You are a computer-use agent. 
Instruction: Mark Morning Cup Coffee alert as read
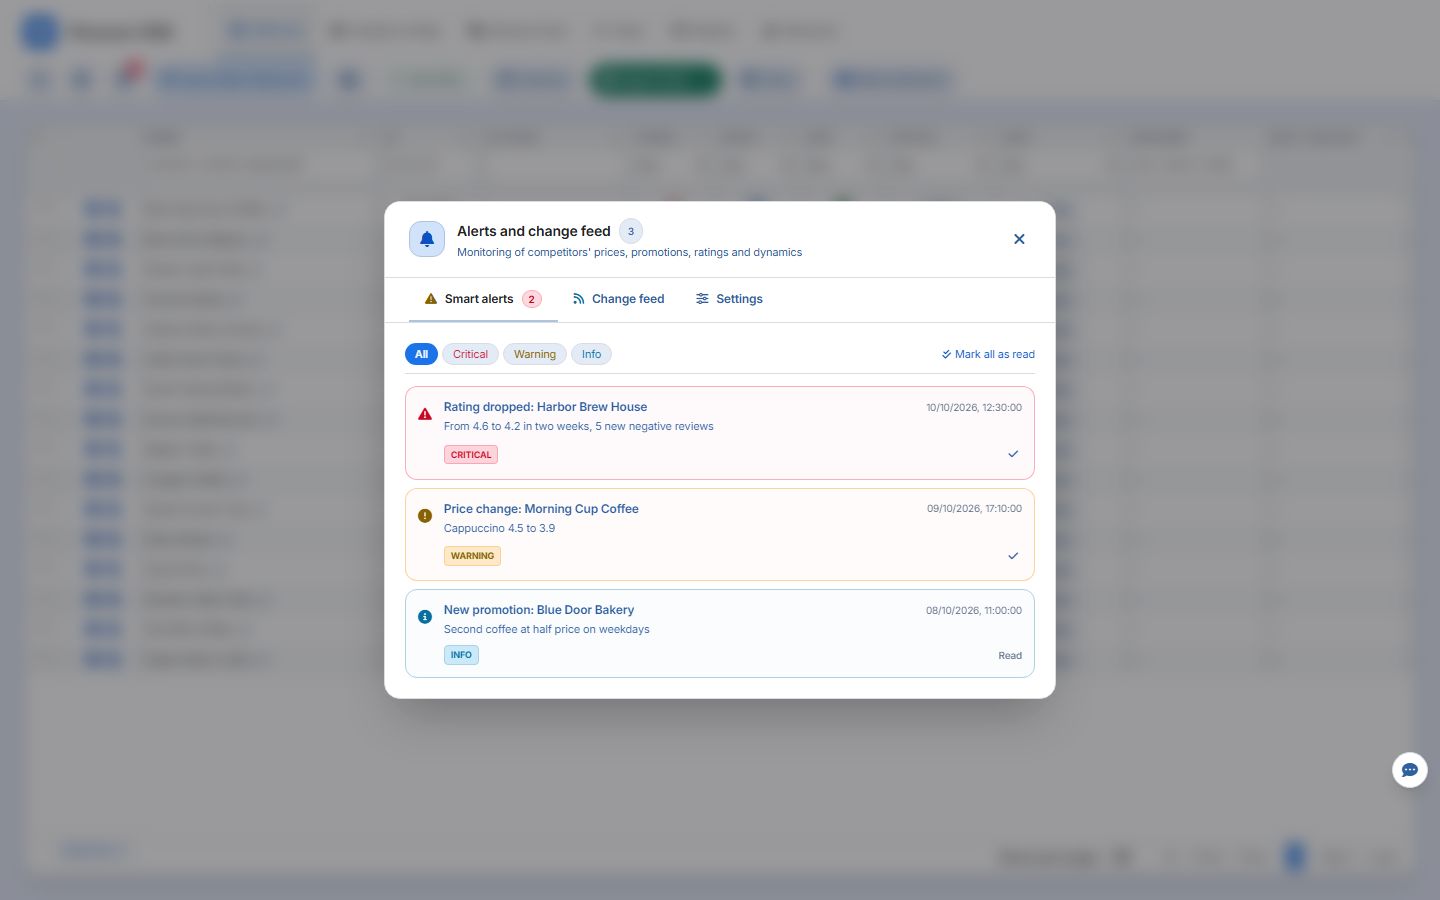1013,556
